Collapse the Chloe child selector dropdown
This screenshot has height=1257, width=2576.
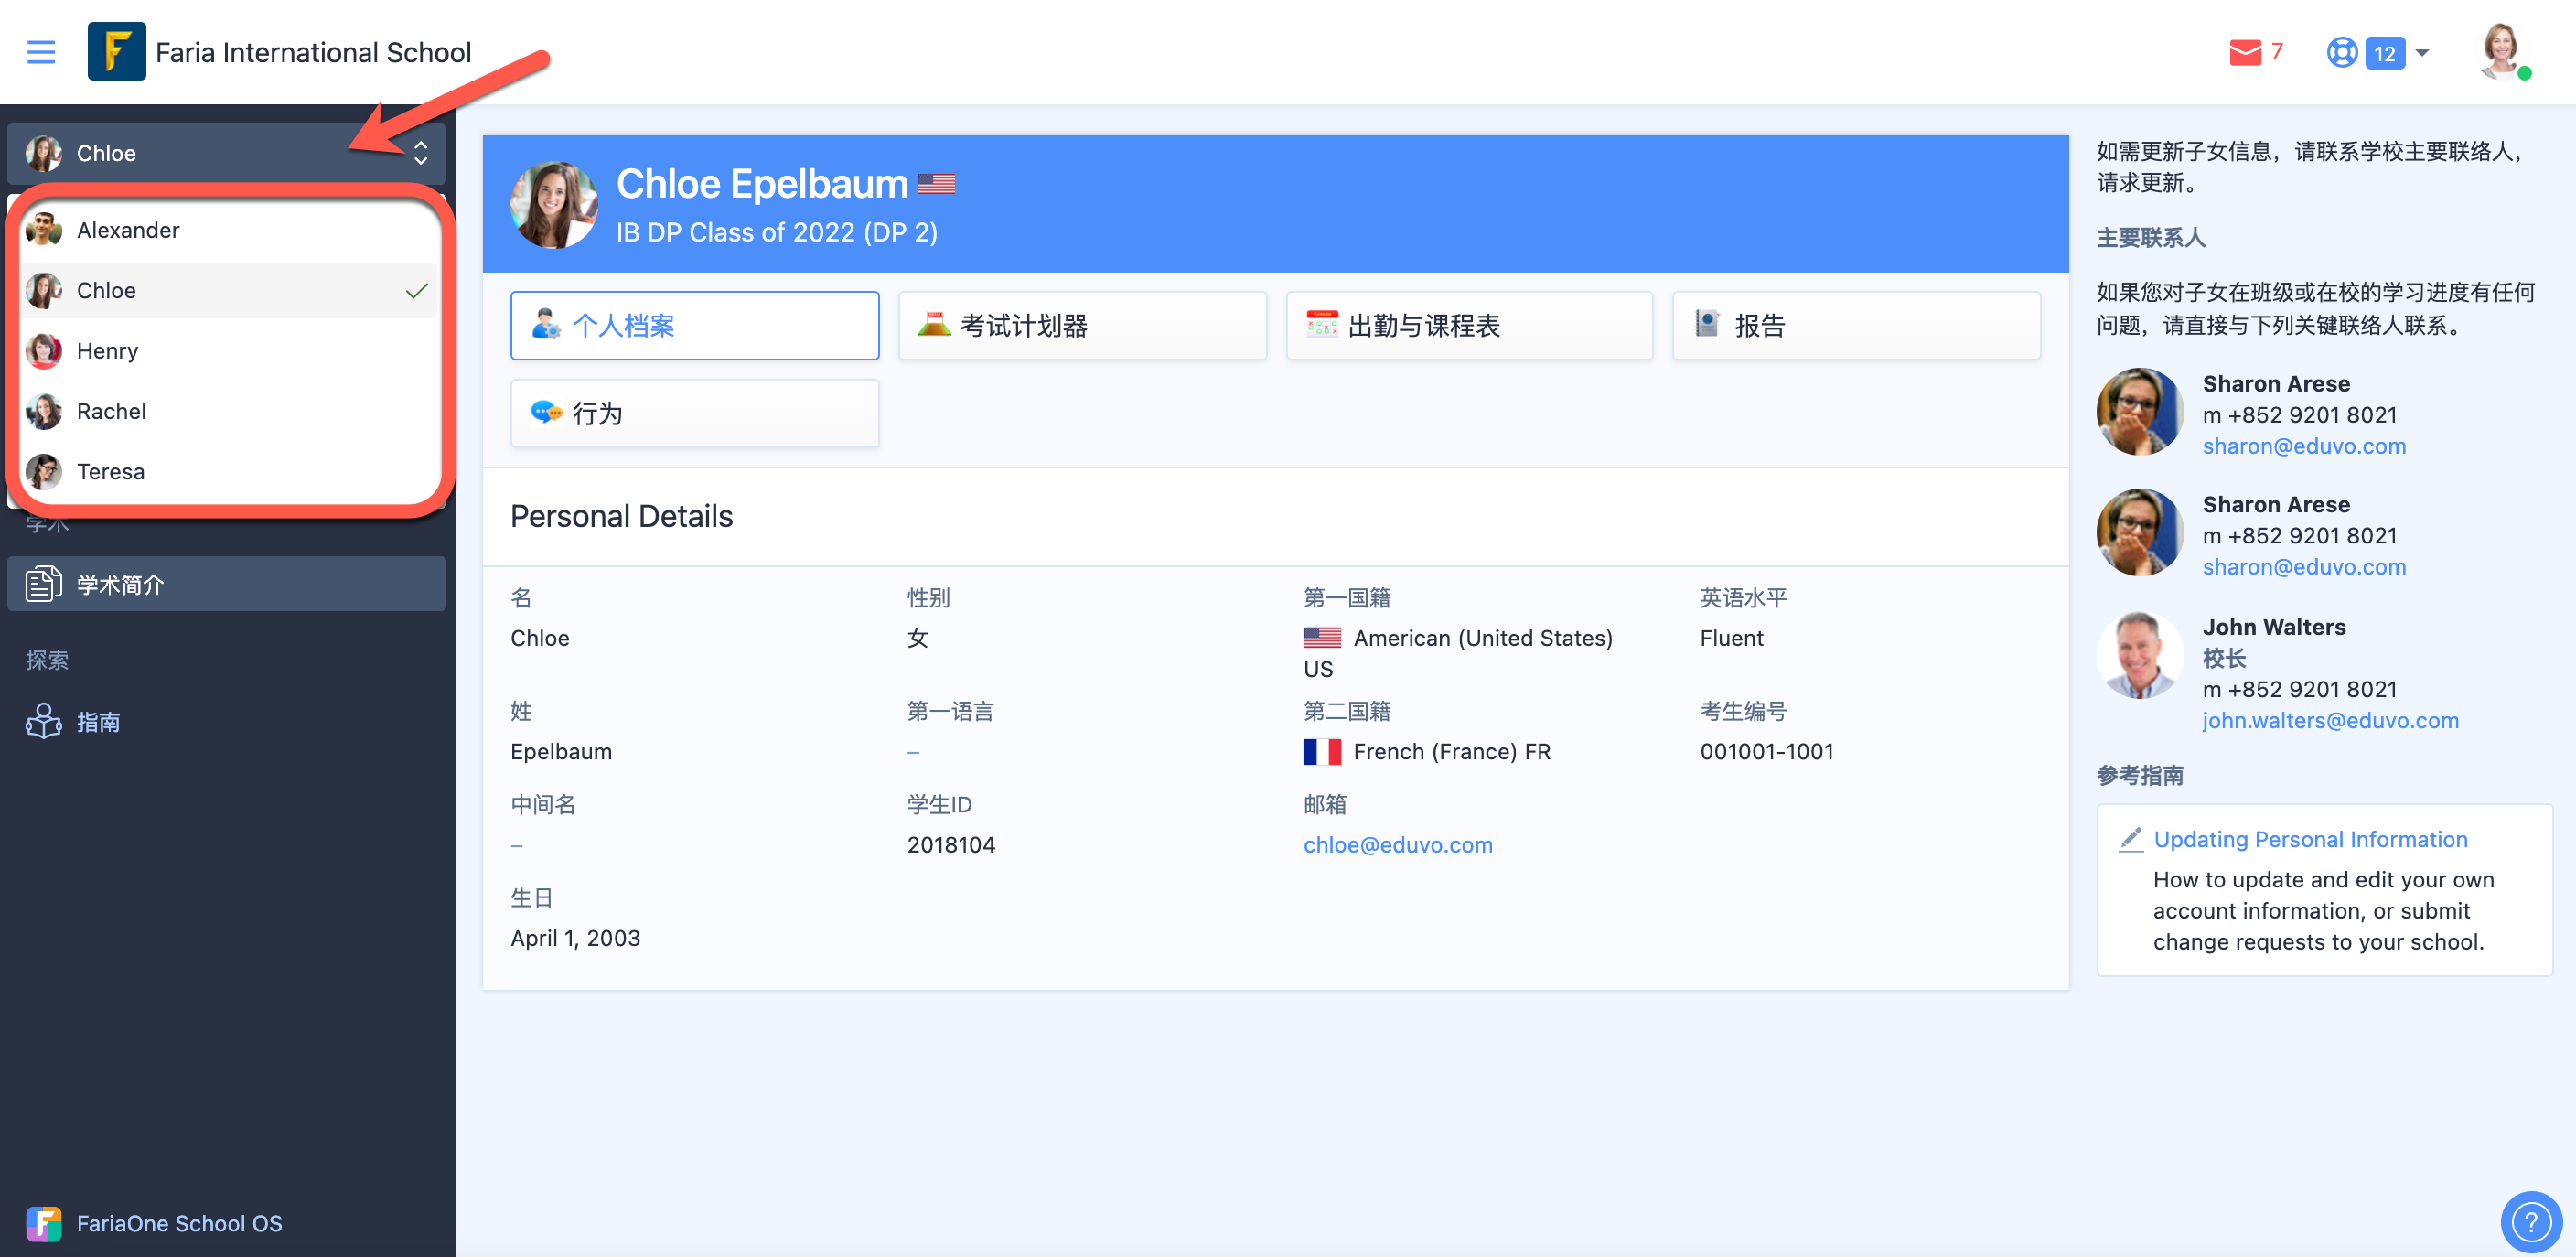226,153
